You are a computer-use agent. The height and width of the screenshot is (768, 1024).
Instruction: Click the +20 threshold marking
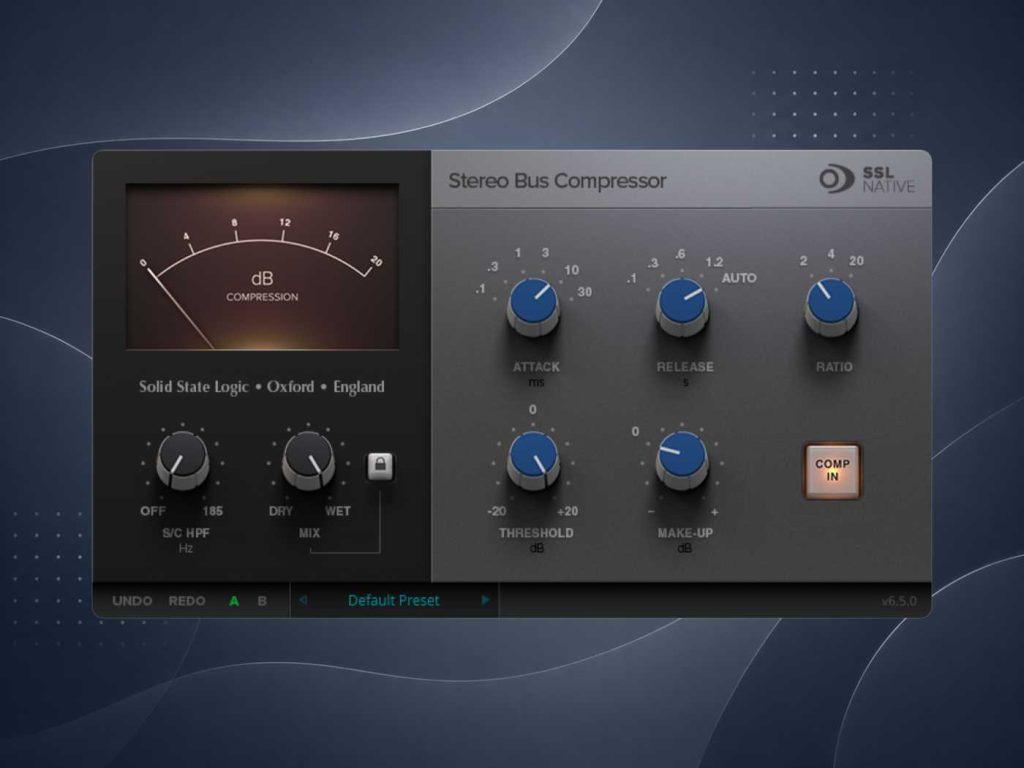pyautogui.click(x=568, y=511)
